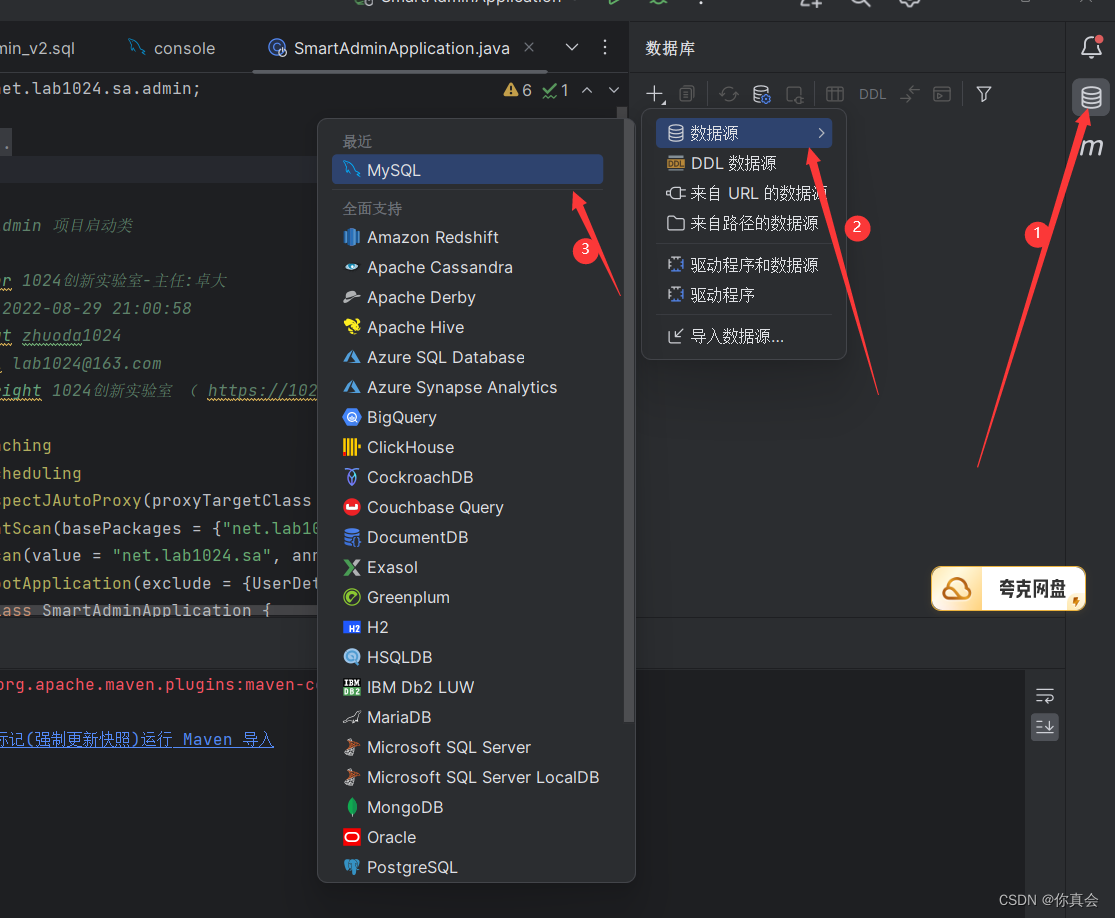This screenshot has width=1115, height=918.
Task: Select ClickHouse data source
Action: tap(467, 447)
